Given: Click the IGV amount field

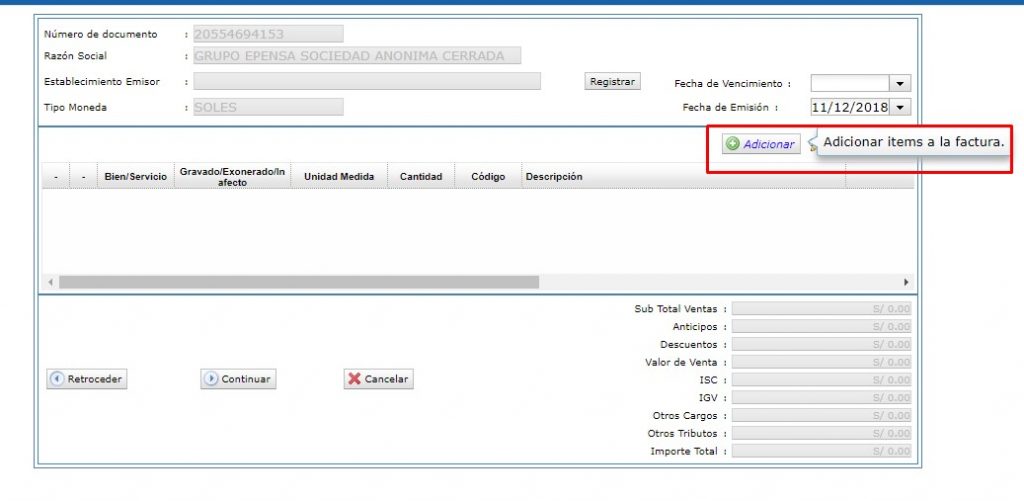Looking at the screenshot, I should (x=821, y=397).
